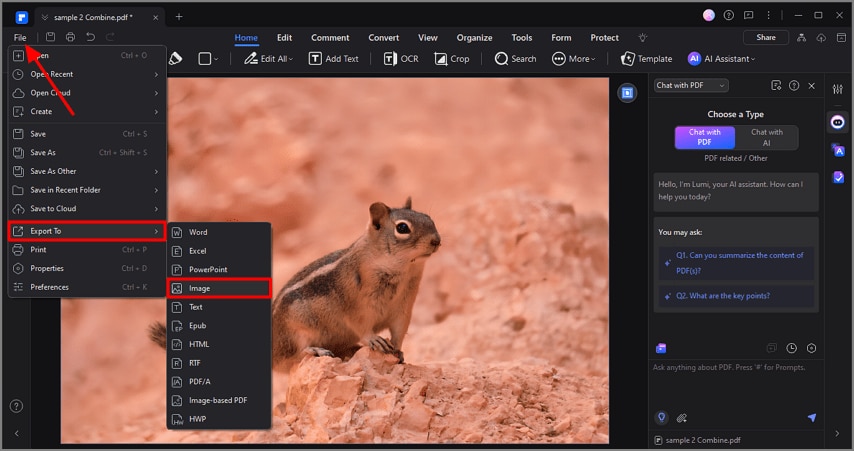854x451 pixels.
Task: Select the Add Text tool
Action: click(x=334, y=59)
